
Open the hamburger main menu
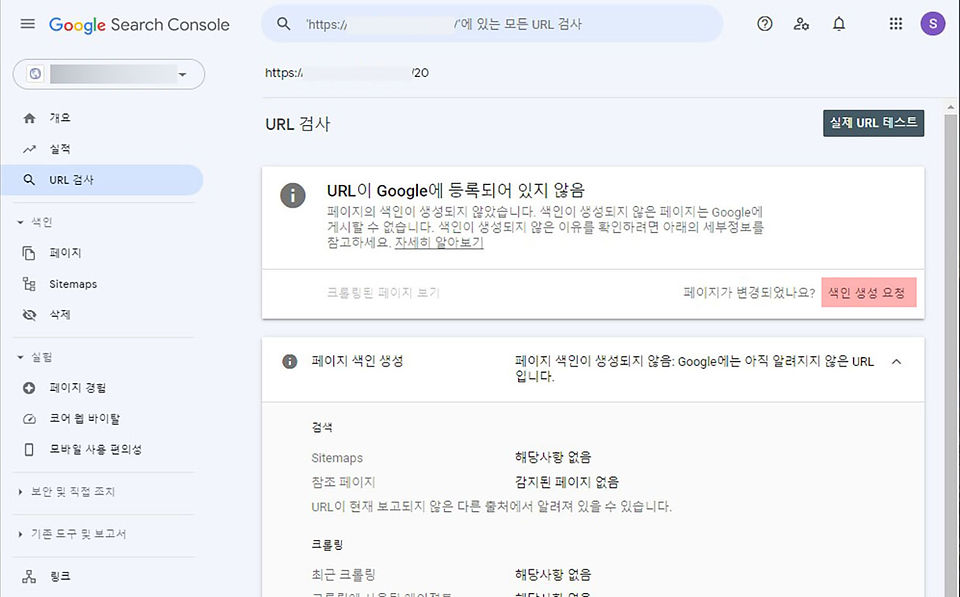tap(28, 24)
